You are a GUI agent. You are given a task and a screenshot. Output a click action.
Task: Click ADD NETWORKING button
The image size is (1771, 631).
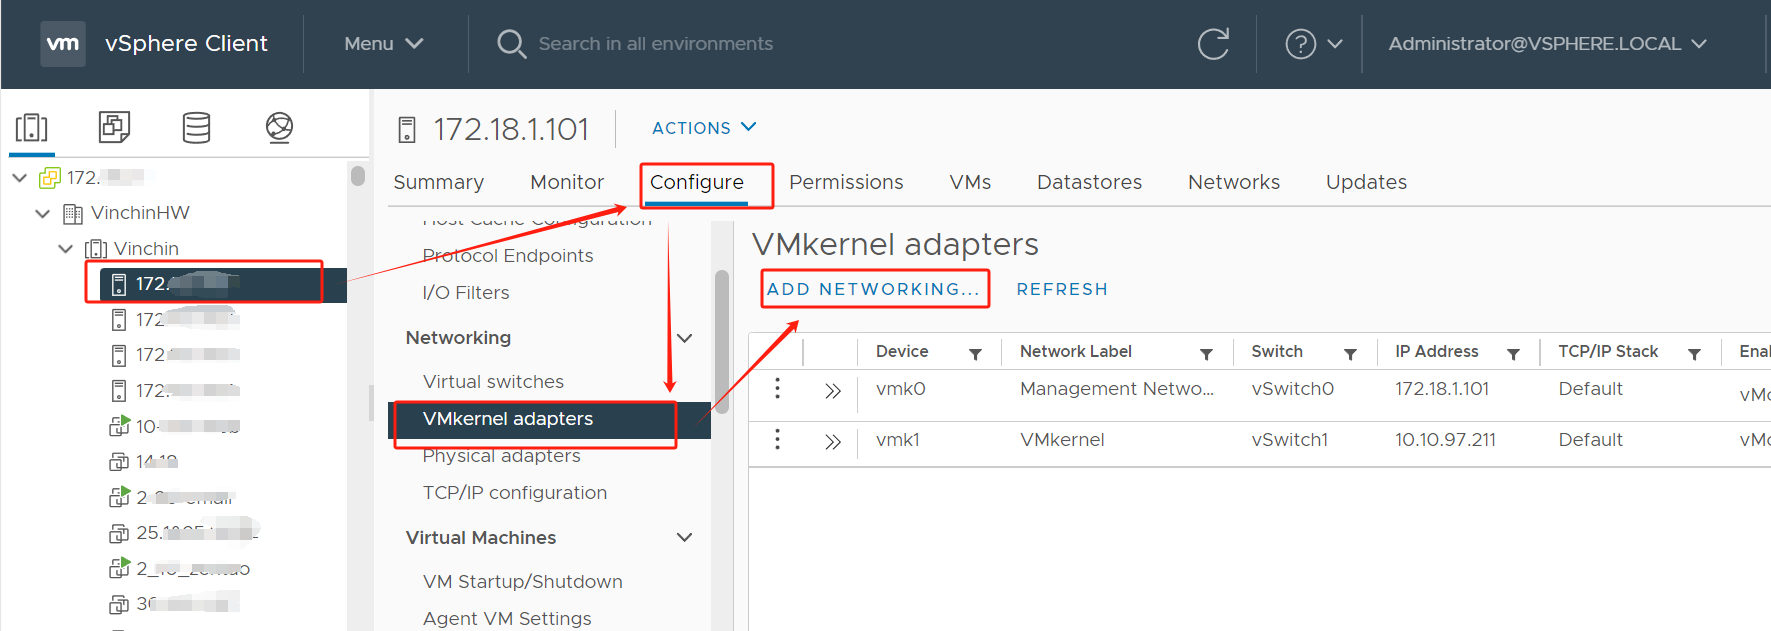tap(874, 289)
